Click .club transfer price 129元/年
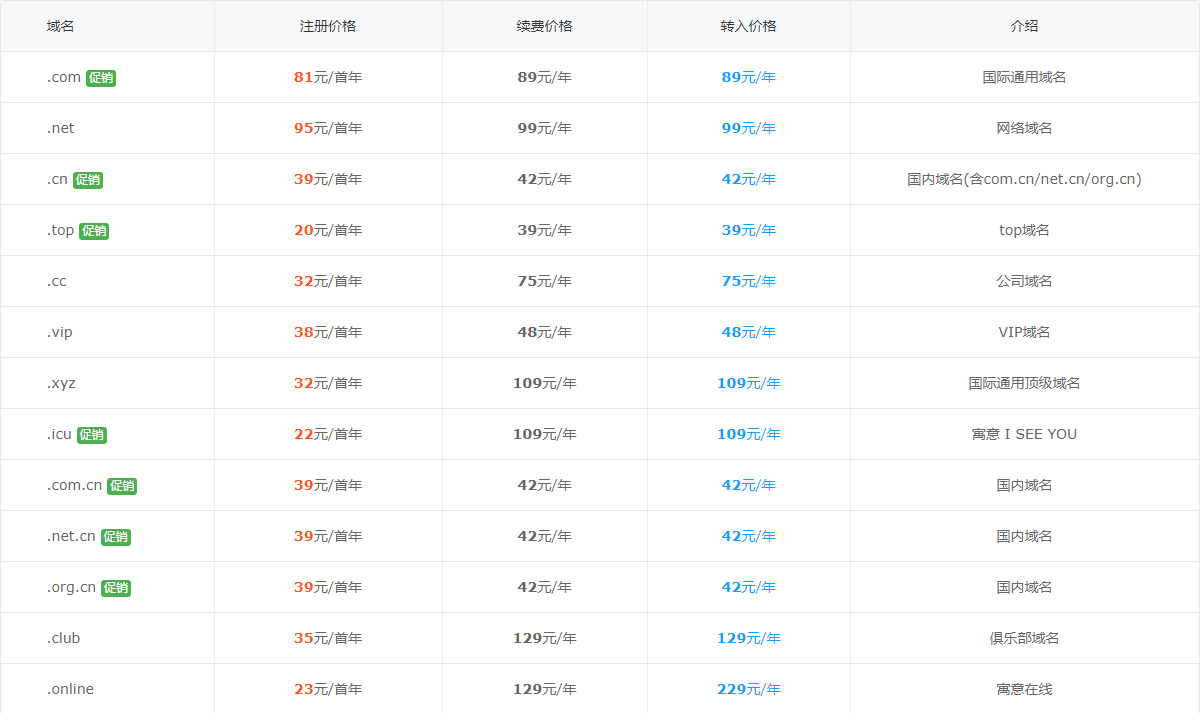 point(749,638)
